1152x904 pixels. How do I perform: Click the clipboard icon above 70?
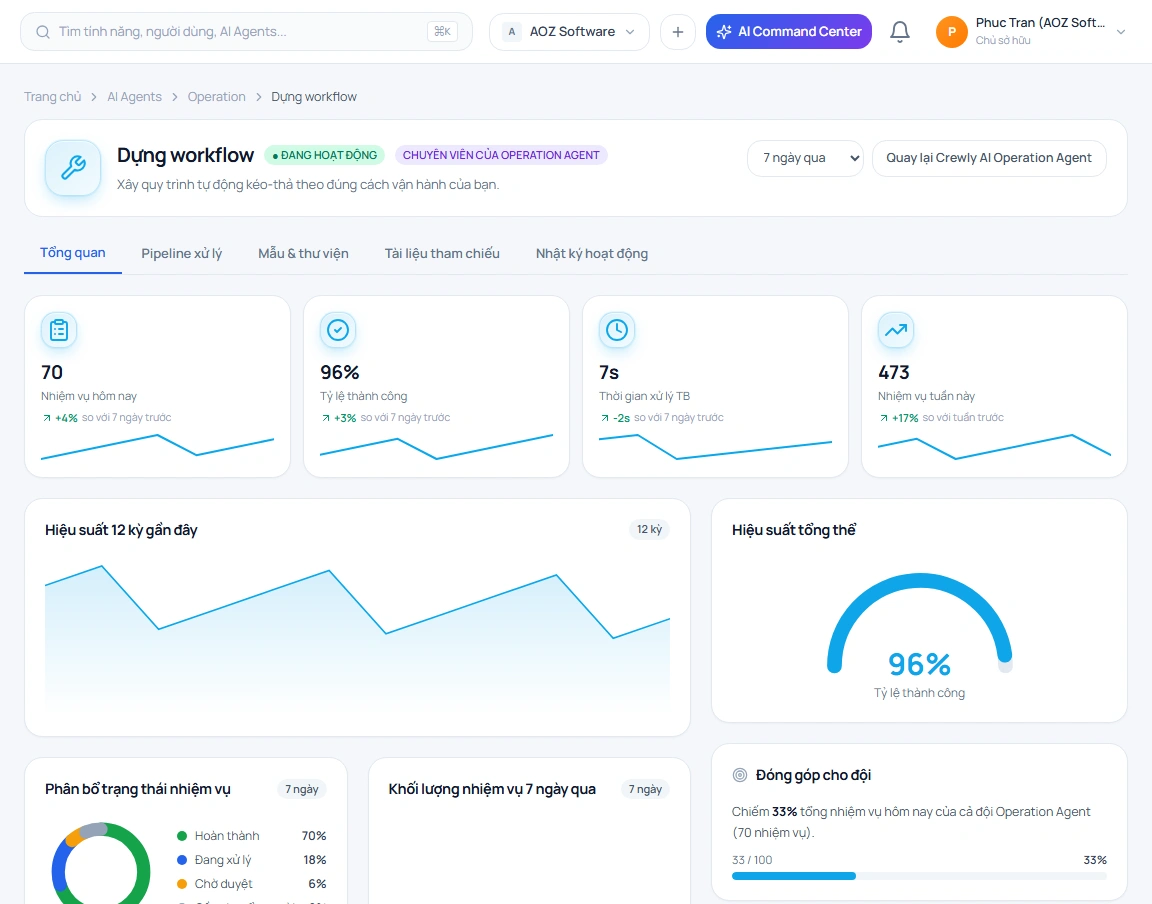(x=59, y=330)
